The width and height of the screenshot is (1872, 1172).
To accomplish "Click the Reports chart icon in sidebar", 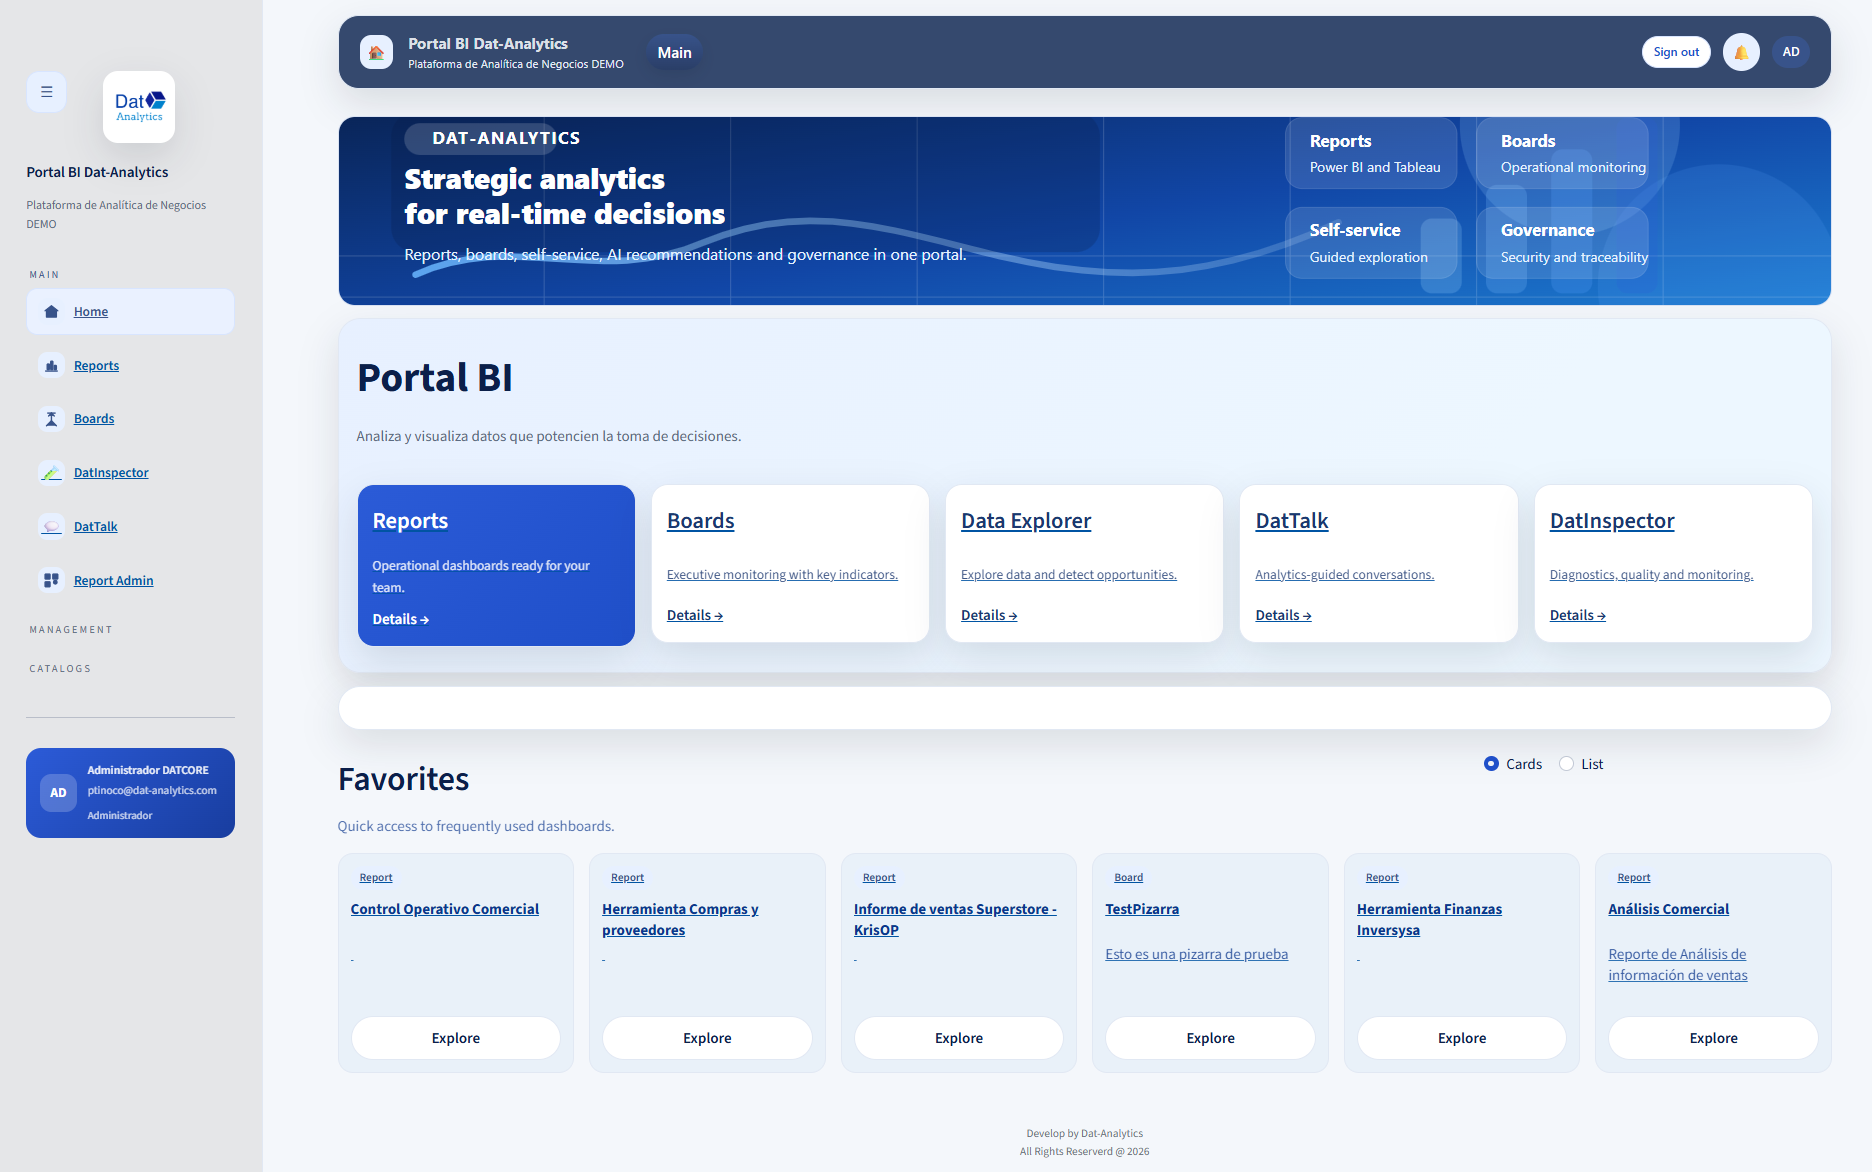I will 52,366.
